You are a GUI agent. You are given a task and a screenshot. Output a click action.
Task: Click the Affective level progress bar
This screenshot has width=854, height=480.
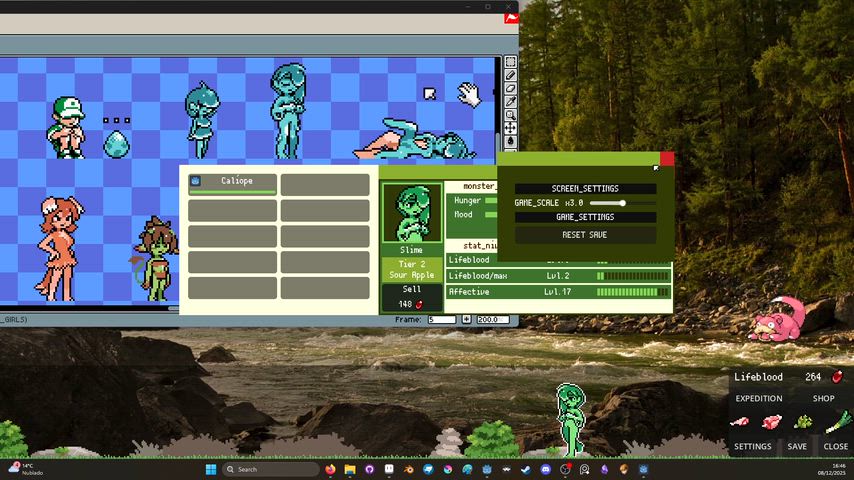[633, 292]
